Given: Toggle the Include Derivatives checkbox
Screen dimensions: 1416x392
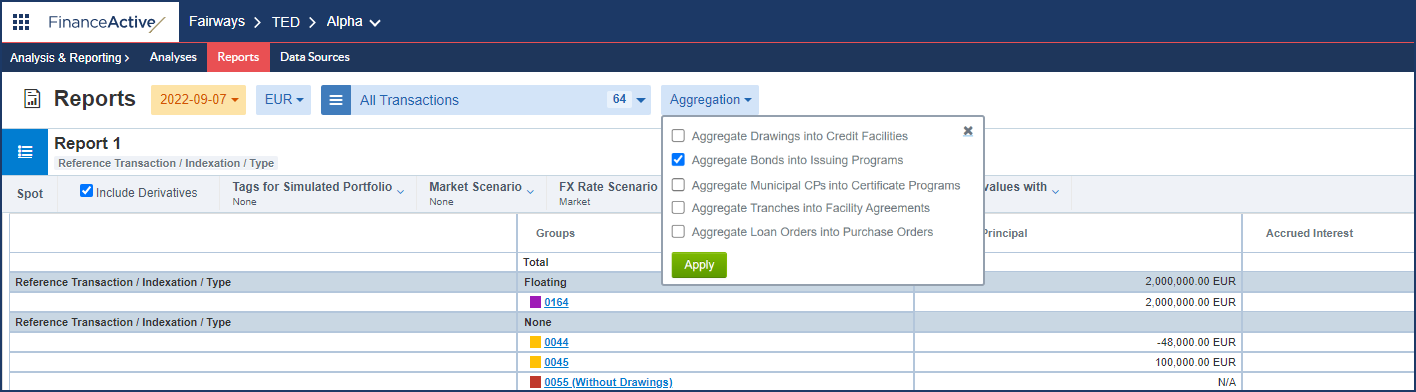Looking at the screenshot, I should point(87,192).
